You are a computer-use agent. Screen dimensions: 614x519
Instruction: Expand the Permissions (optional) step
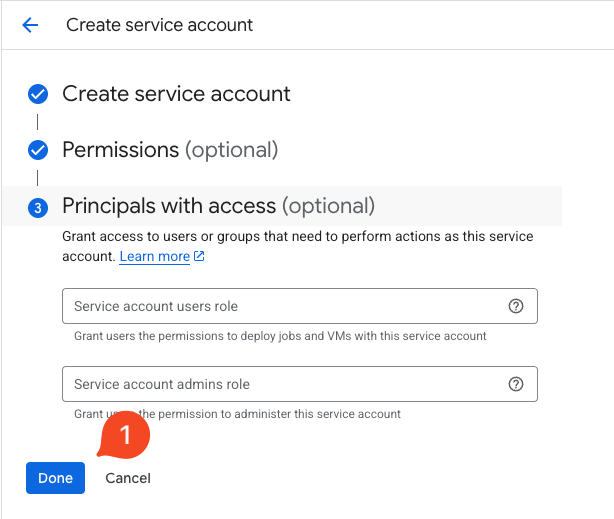(x=170, y=150)
